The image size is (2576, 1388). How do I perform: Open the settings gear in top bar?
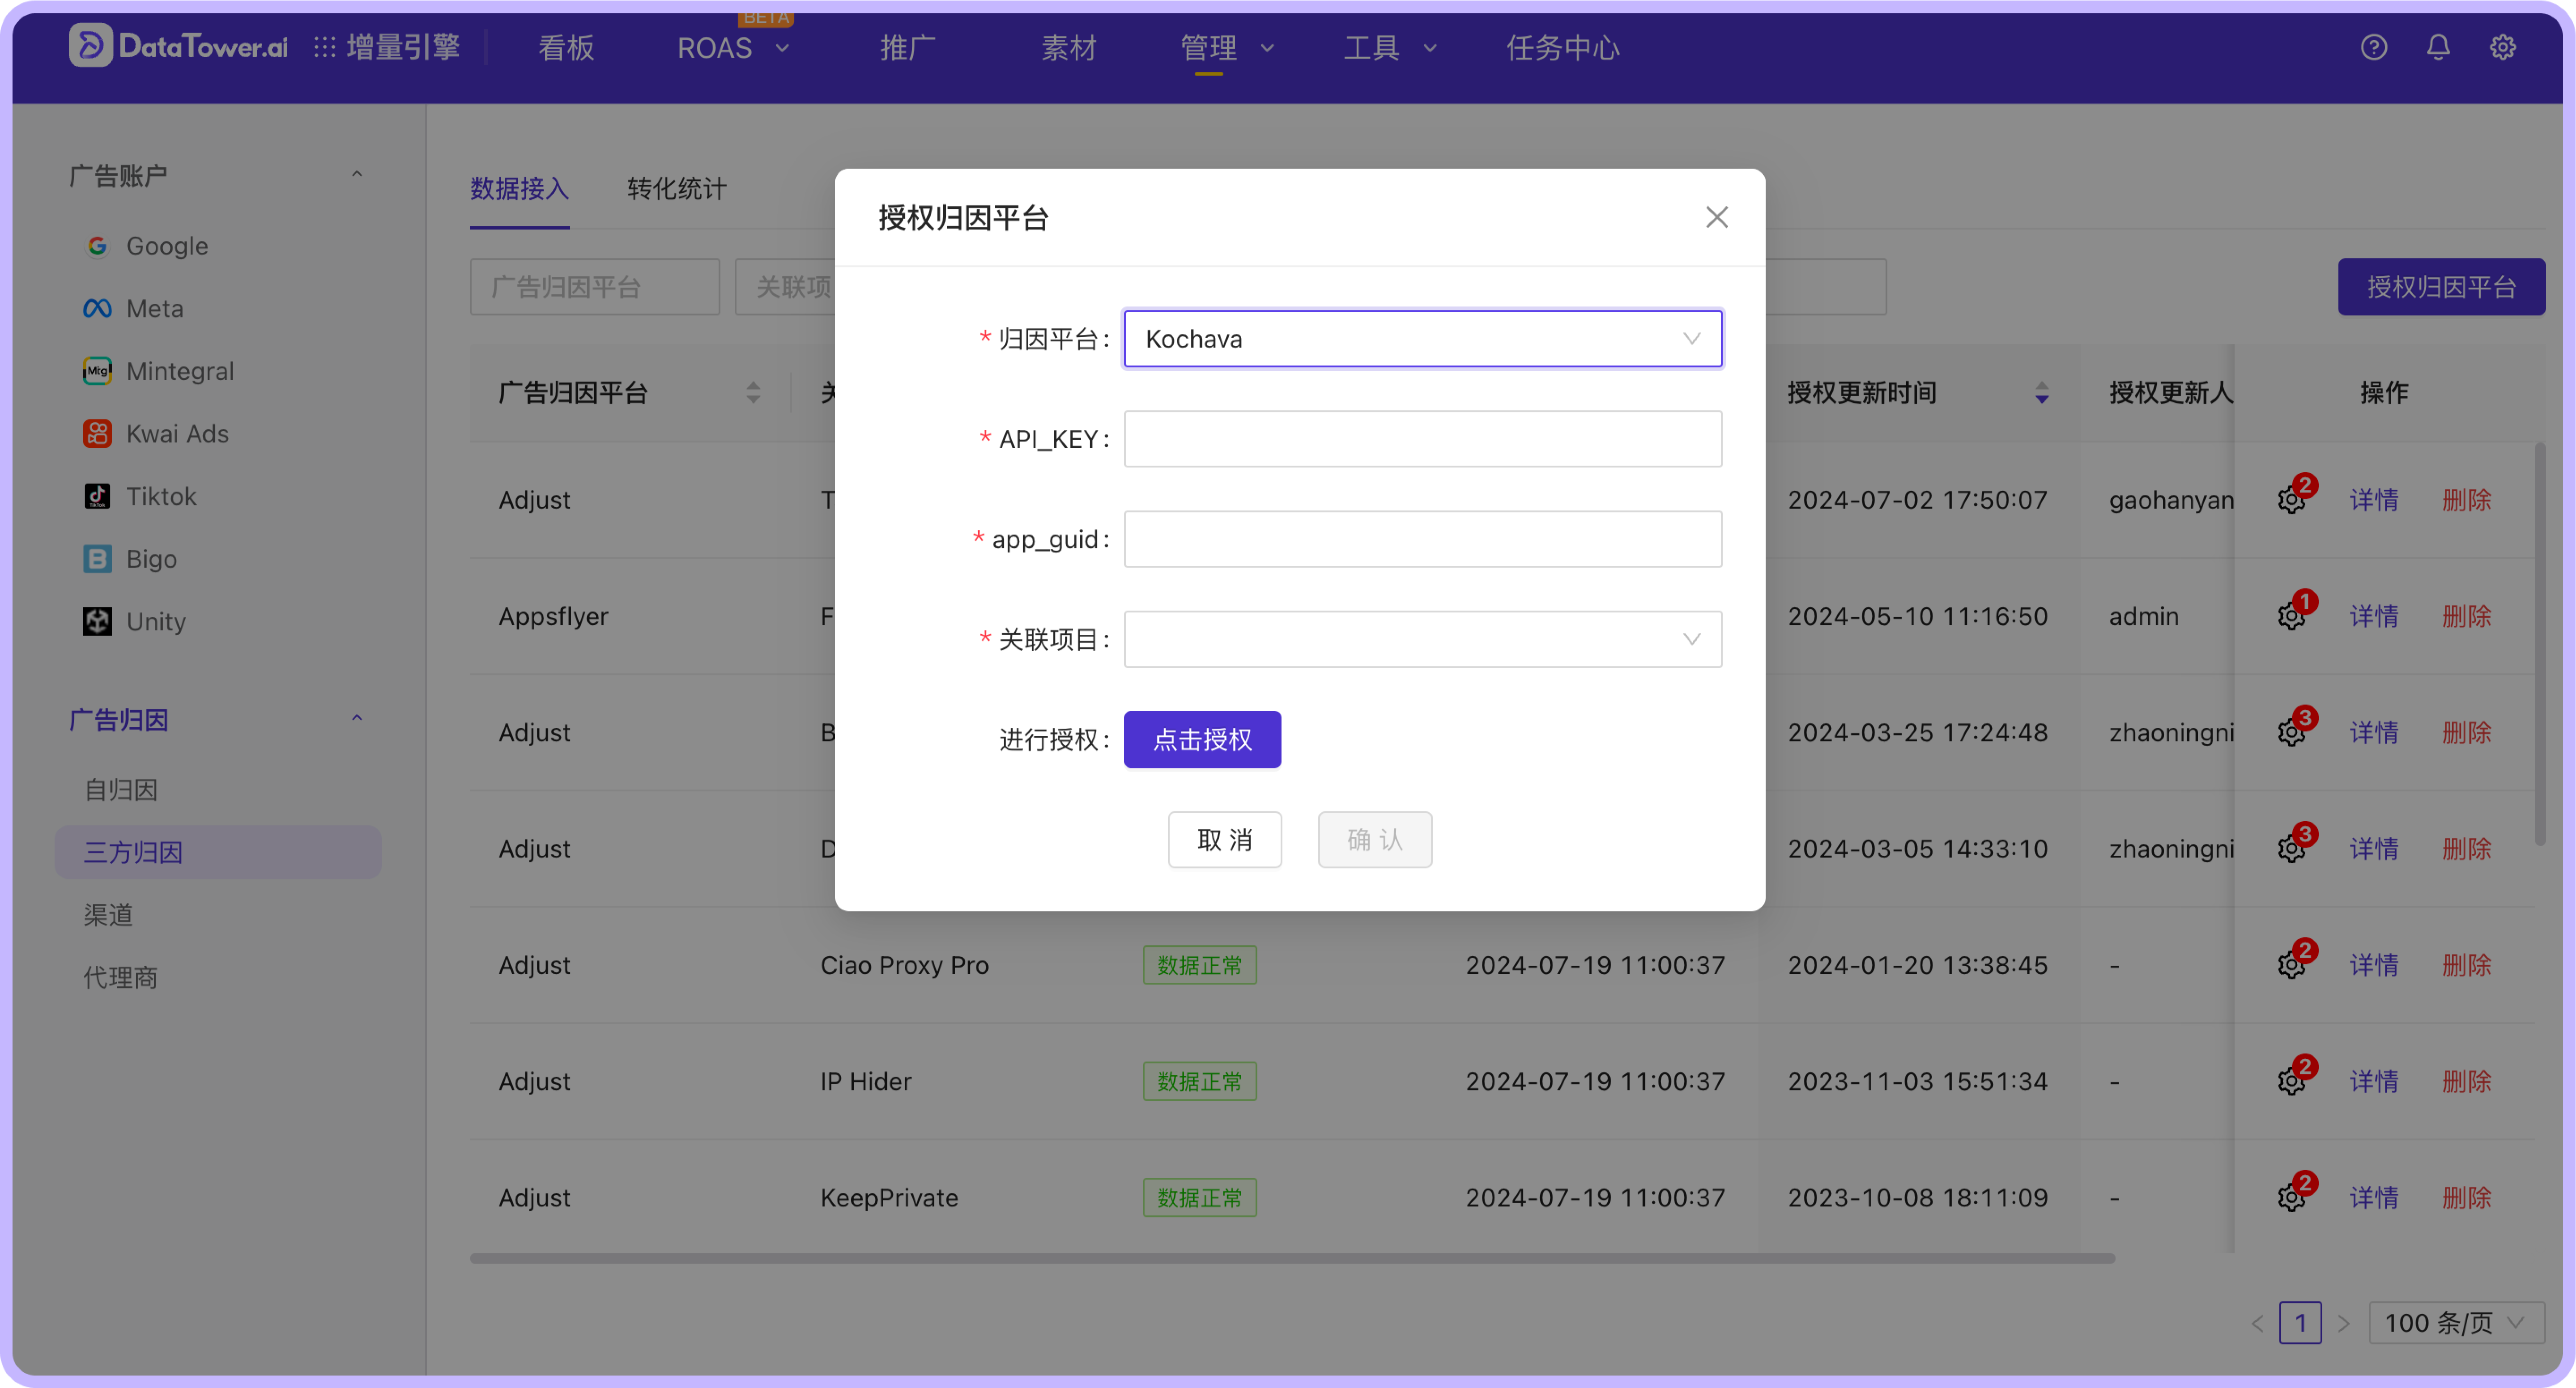2502,47
